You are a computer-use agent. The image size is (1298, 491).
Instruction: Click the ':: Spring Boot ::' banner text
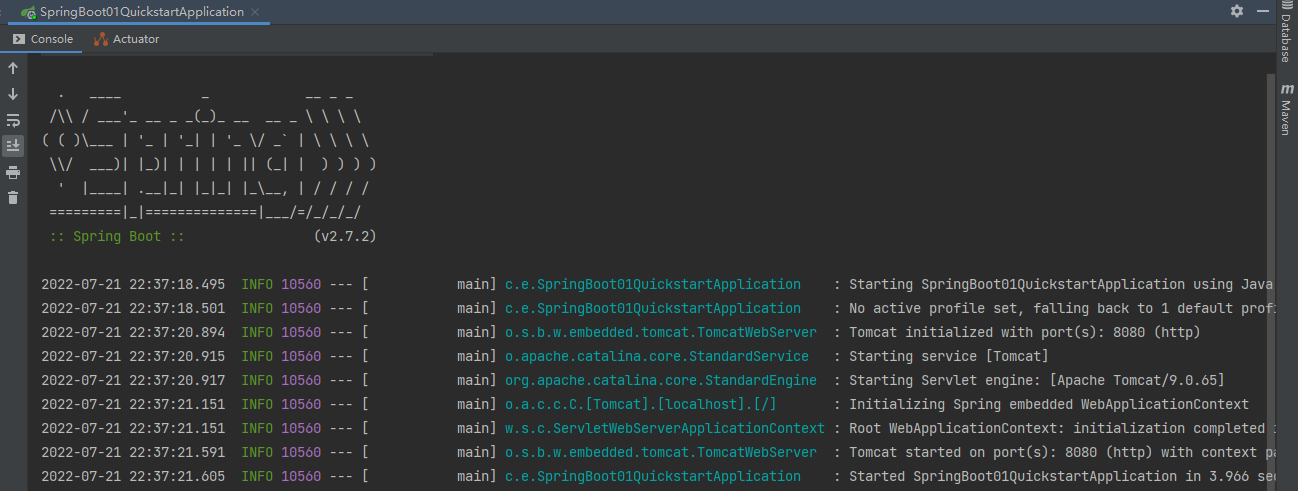pyautogui.click(x=117, y=237)
